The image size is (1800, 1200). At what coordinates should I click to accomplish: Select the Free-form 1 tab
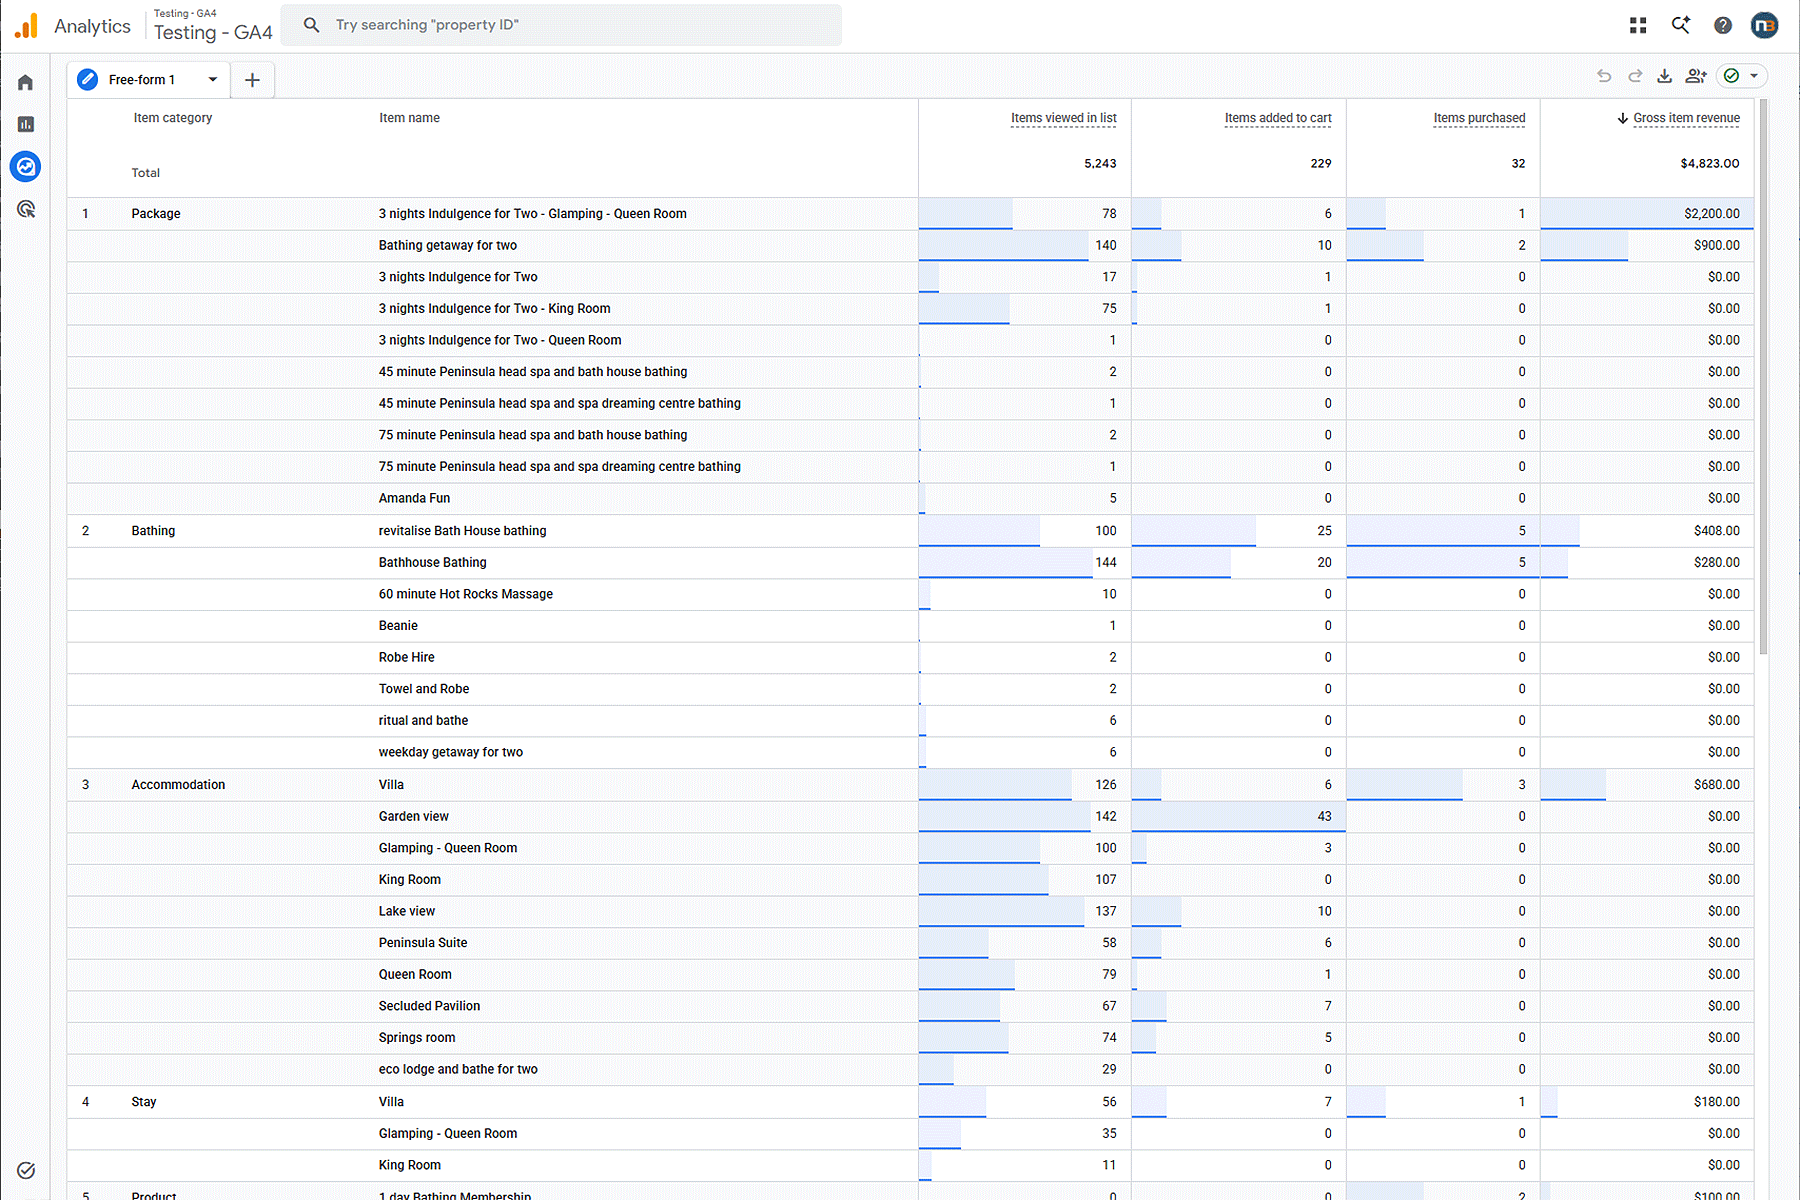[149, 80]
